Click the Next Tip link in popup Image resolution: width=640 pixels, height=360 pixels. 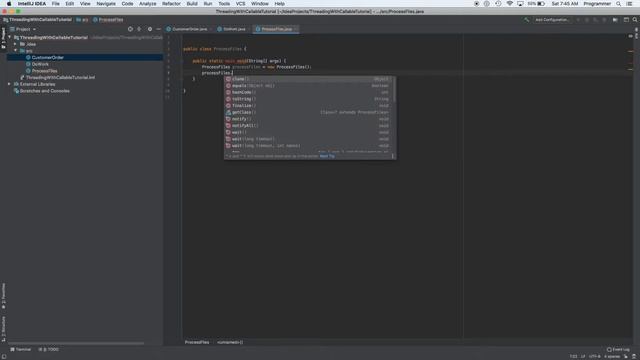327,156
